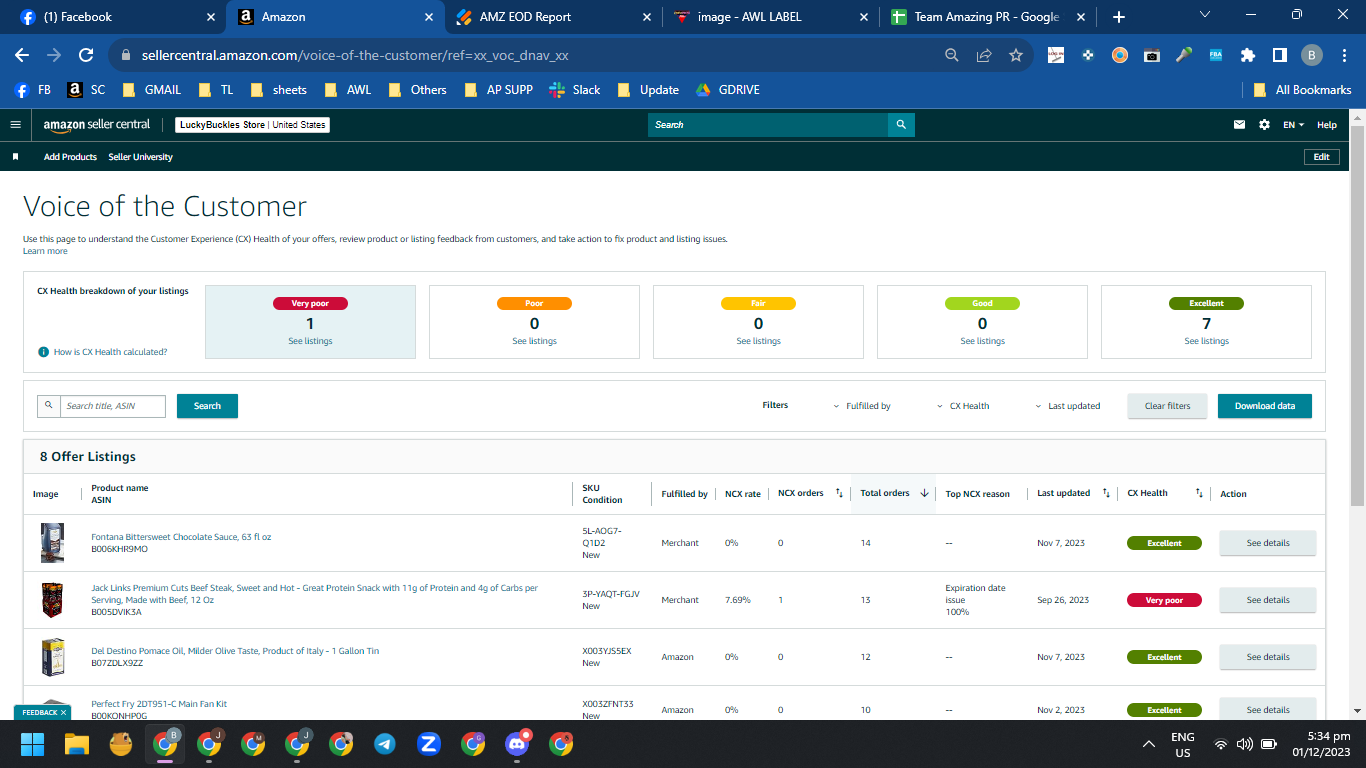Viewport: 1366px width, 768px height.
Task: Click the zoom magnifier icon in address bar
Action: point(953,55)
